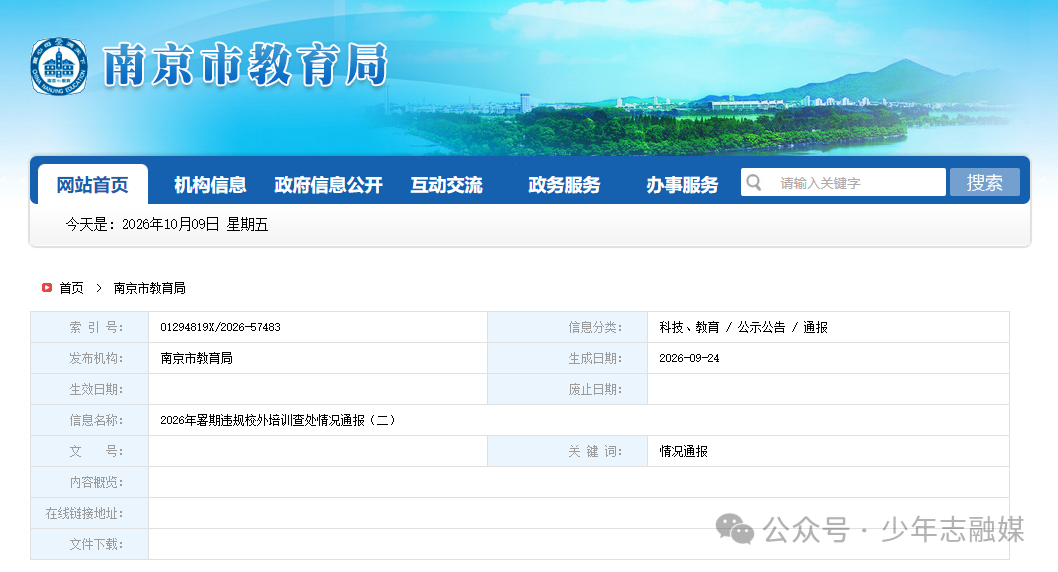Click the breadcrumb chevron separator
Viewport: 1058px width, 572px height.
coord(99,288)
